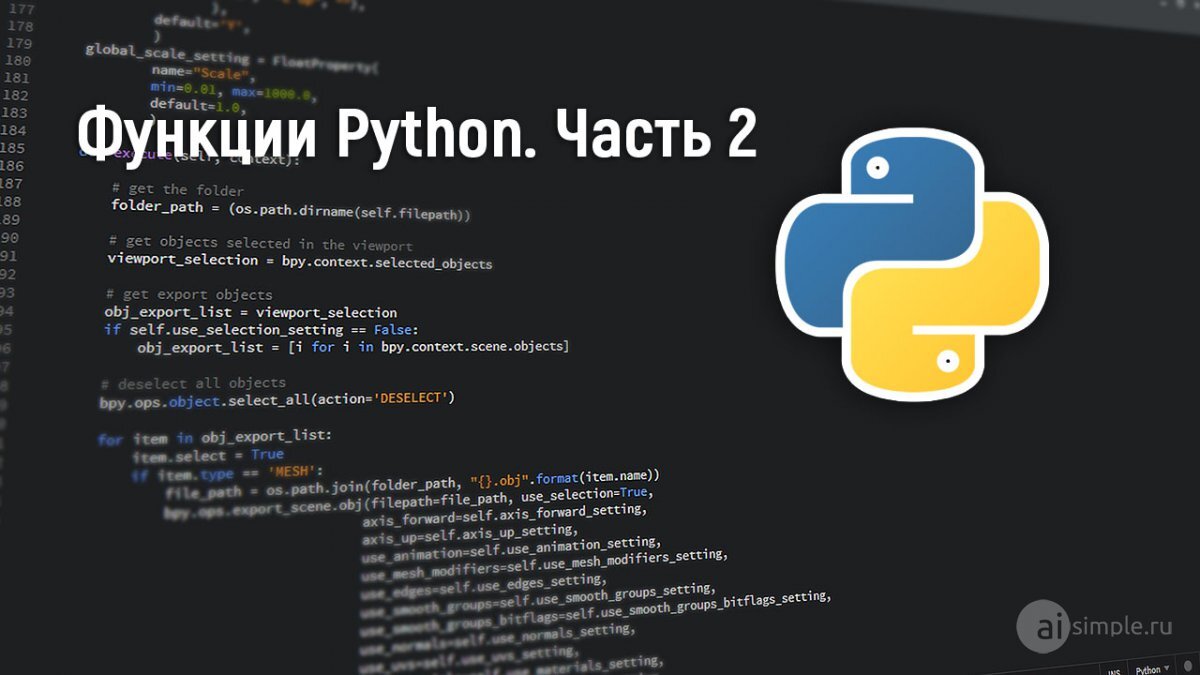Click the line 'use_mesh_modifiers=self.use_mesh_modifiers_setting,'
Screen dimensions: 1200x675
(544, 565)
